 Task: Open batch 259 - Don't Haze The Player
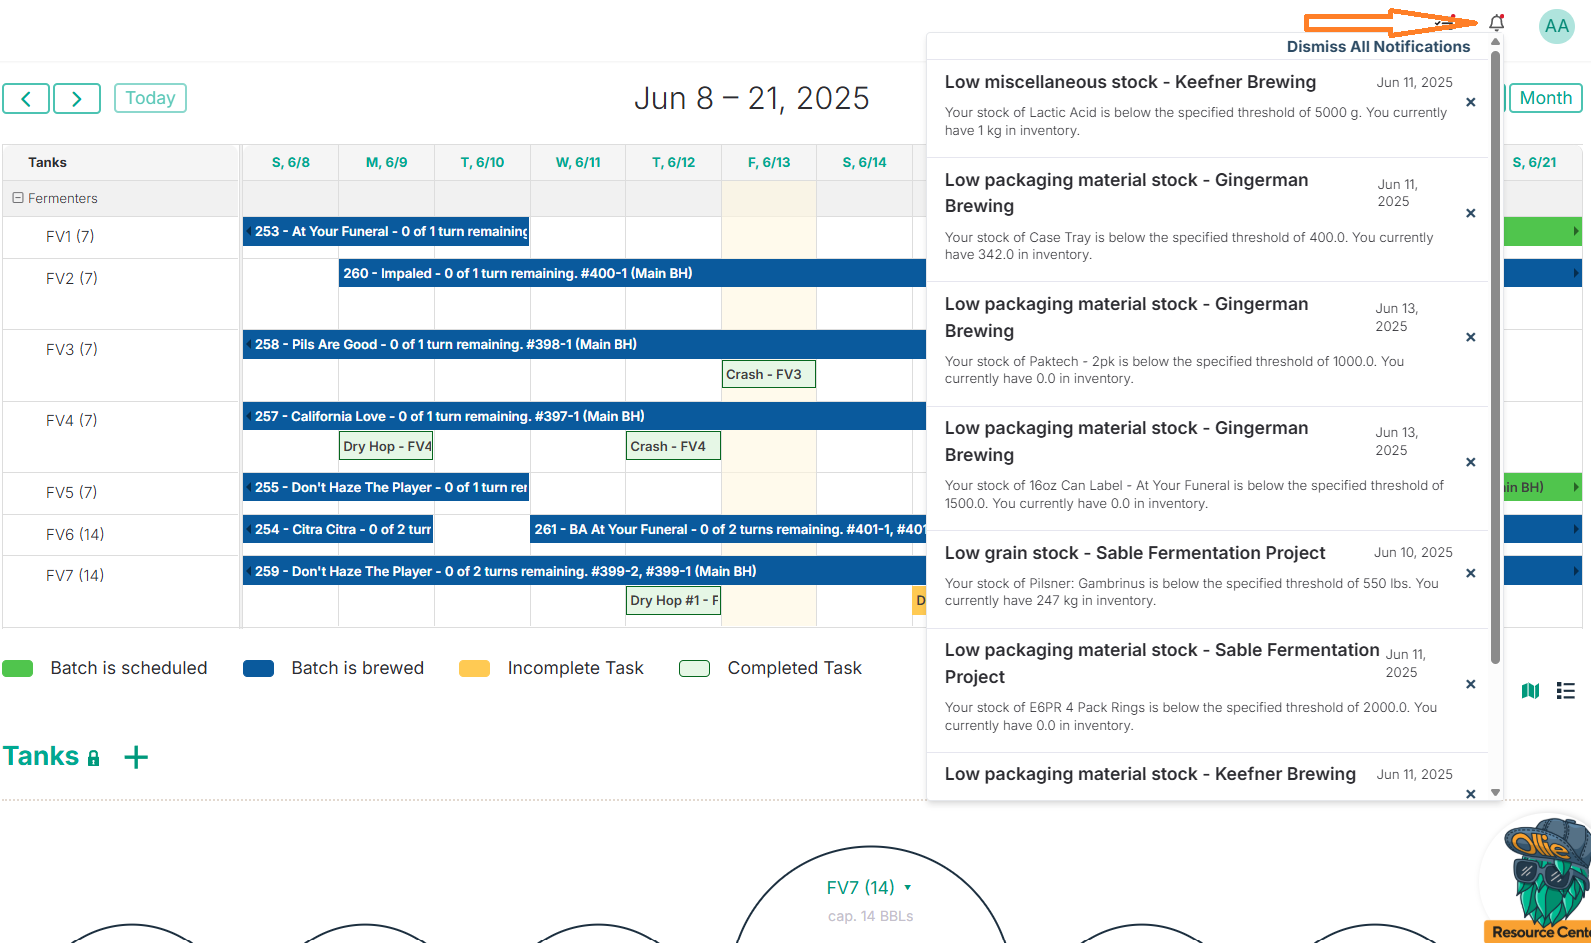tap(584, 571)
